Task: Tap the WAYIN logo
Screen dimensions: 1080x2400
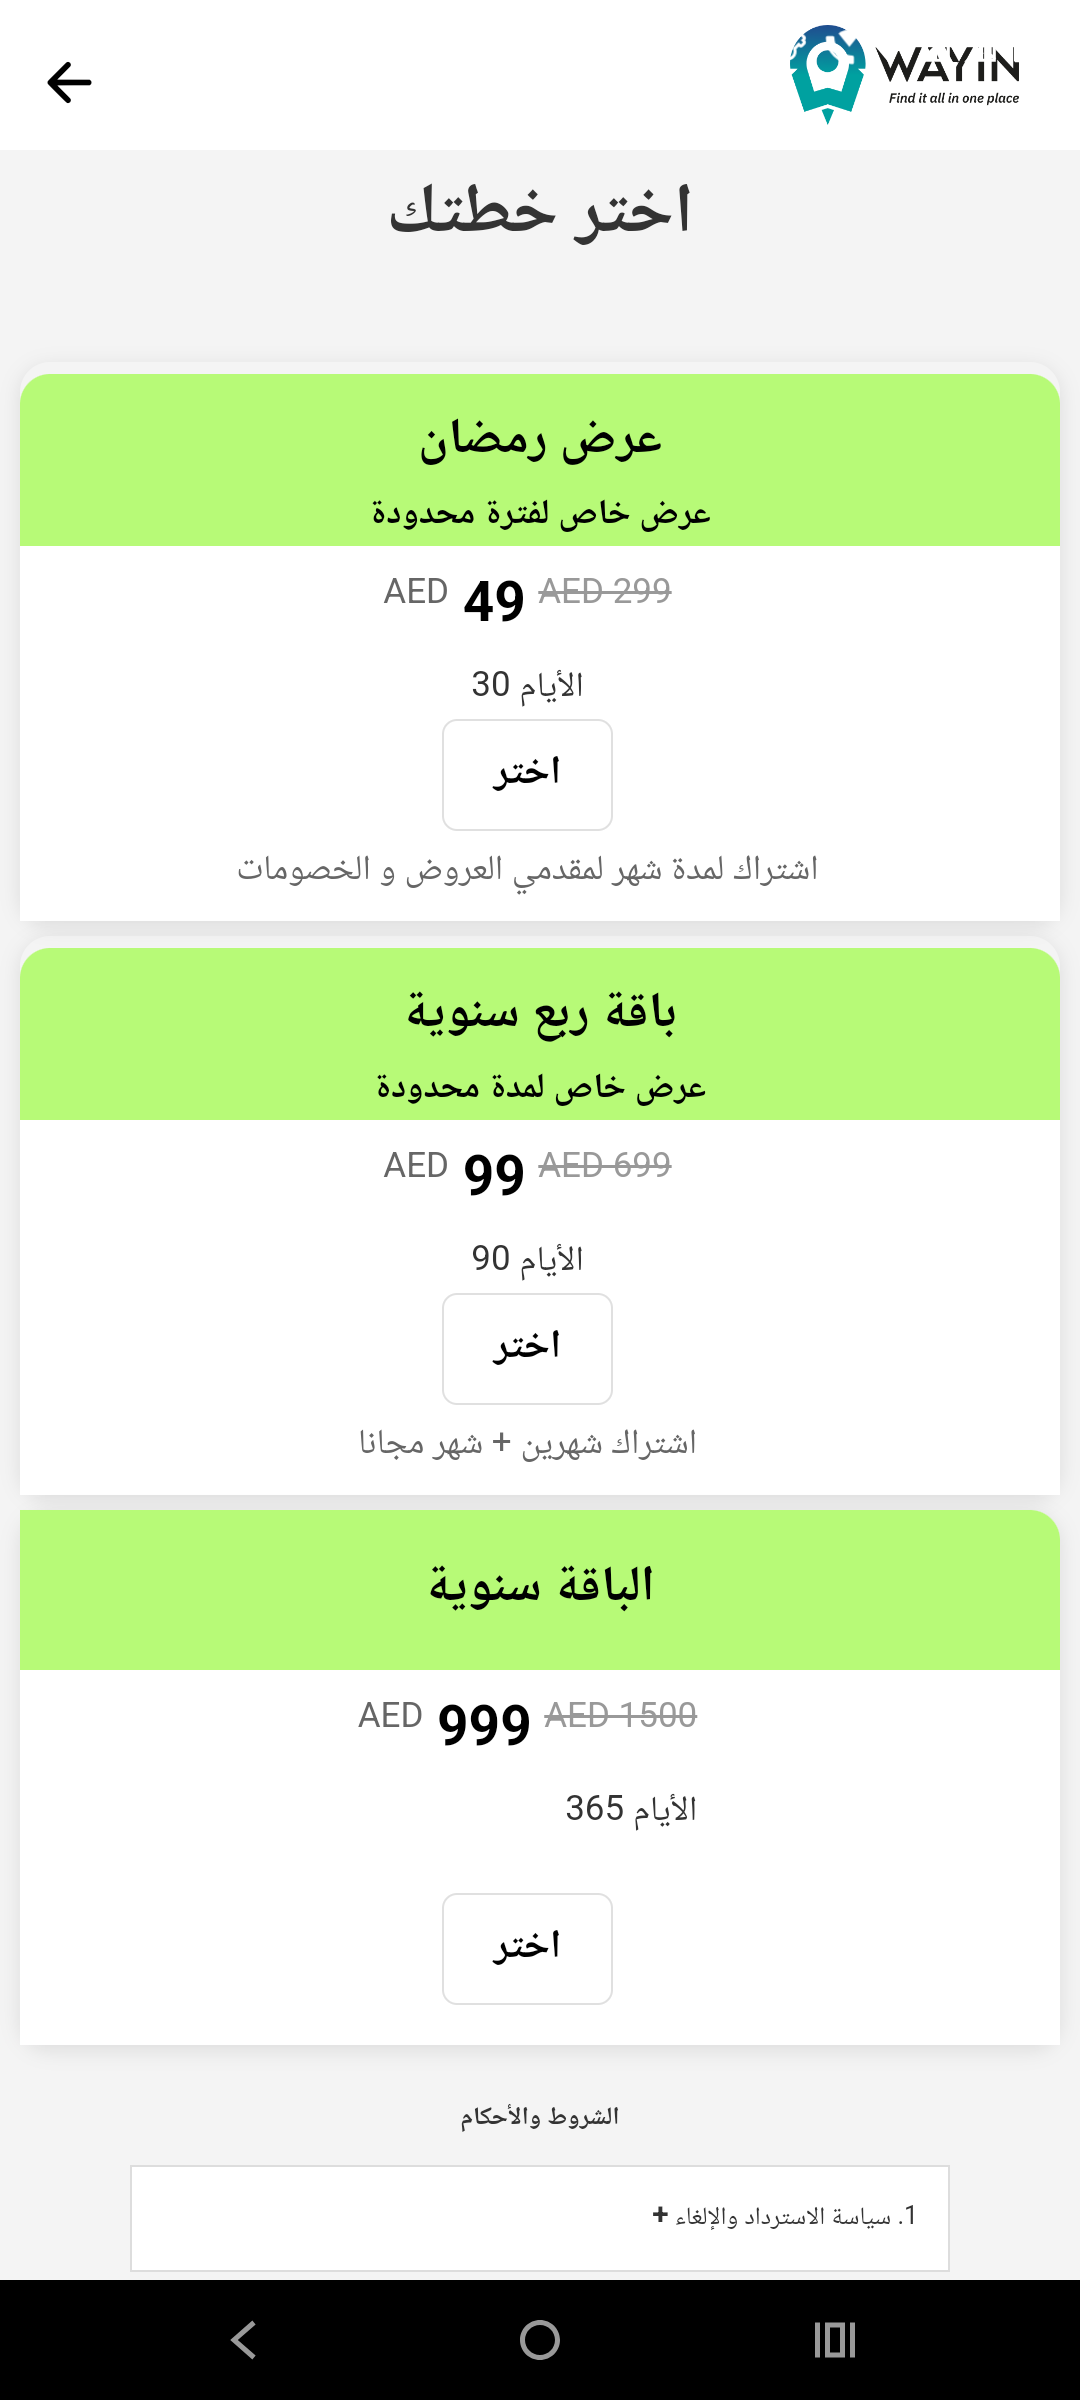Action: point(904,74)
